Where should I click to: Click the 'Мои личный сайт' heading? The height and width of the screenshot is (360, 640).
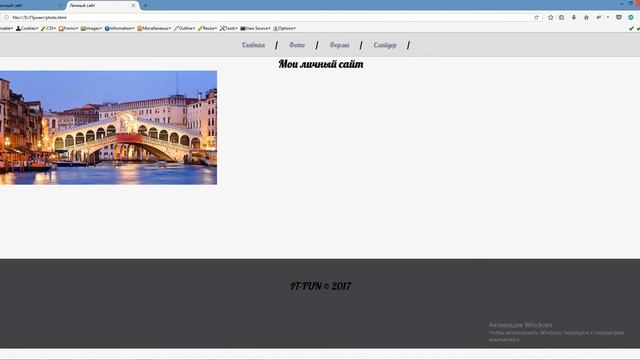[321, 64]
